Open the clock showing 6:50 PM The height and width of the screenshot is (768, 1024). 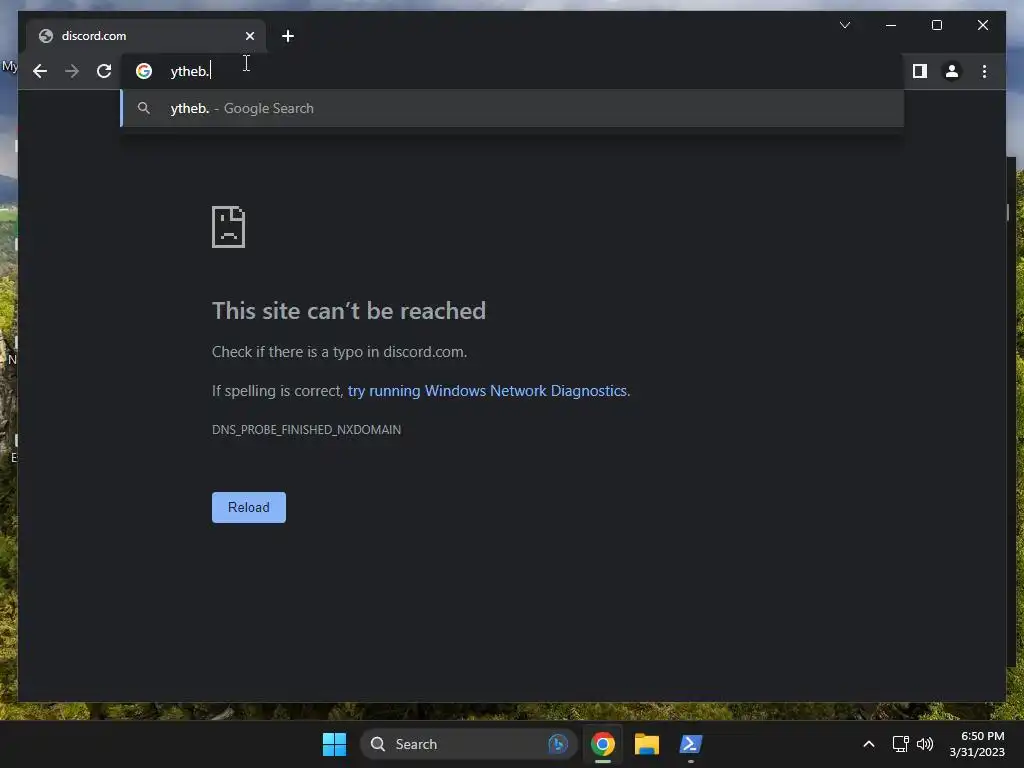tap(977, 744)
